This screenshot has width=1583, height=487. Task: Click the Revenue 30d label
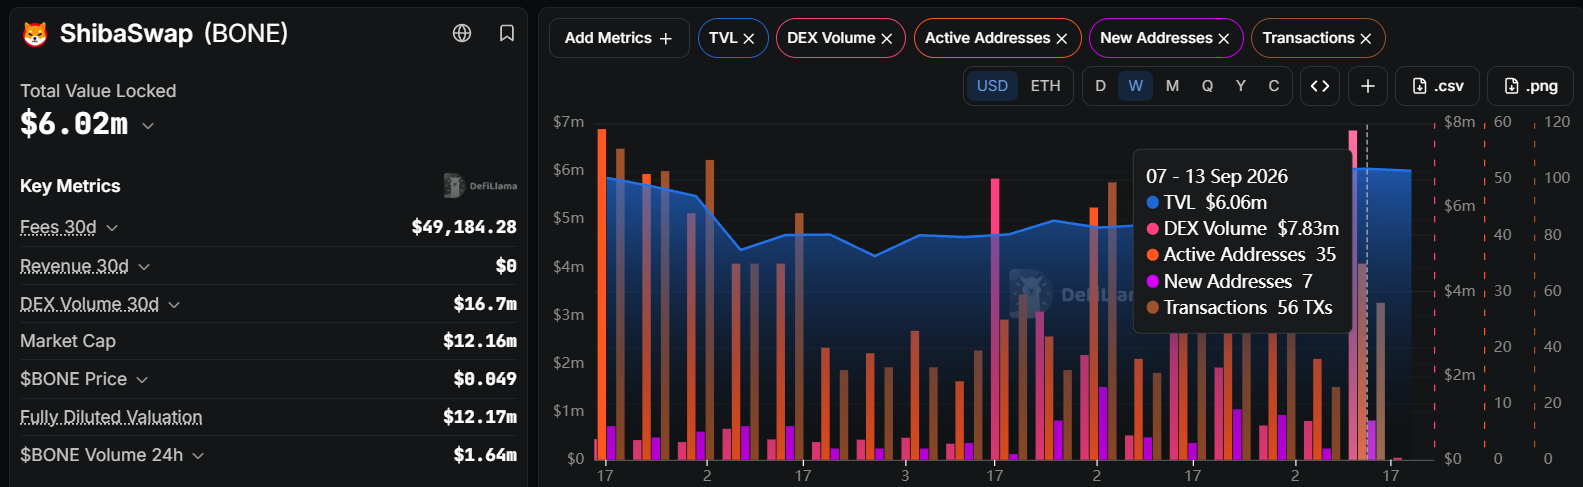(74, 265)
